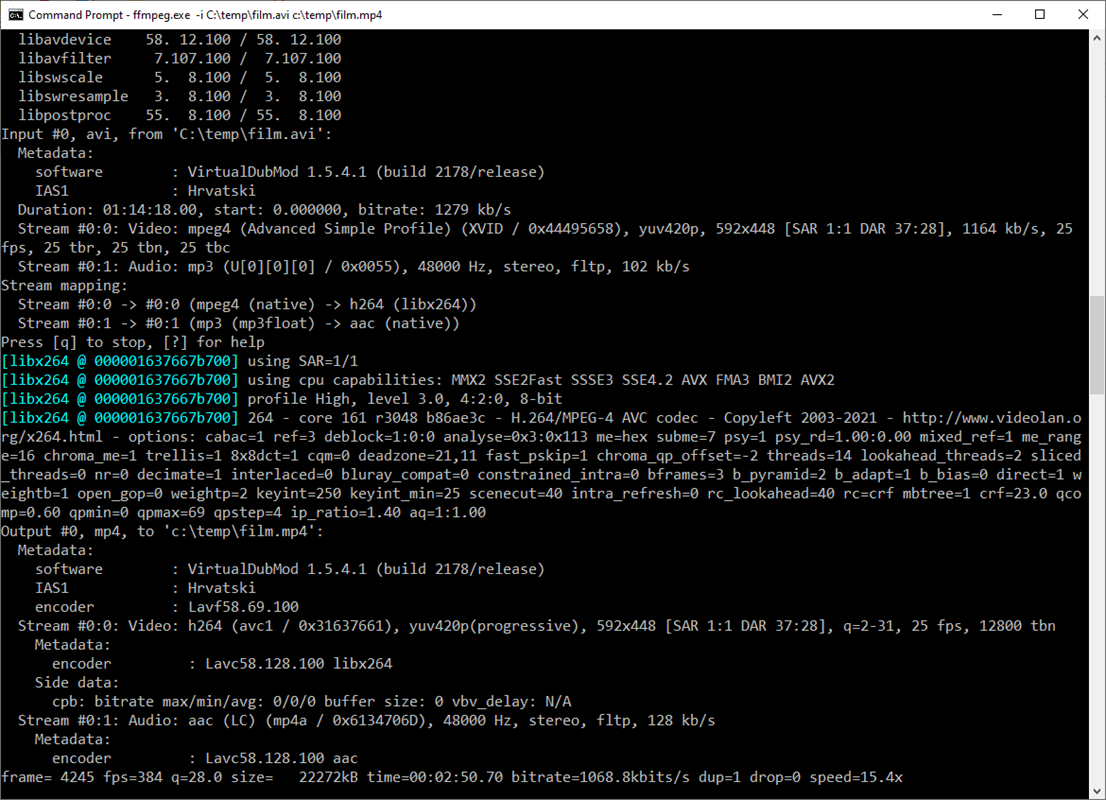Click the 'Stream #0:1: Audio: aac (LC)' line
The height and width of the screenshot is (800, 1106).
coord(367,720)
